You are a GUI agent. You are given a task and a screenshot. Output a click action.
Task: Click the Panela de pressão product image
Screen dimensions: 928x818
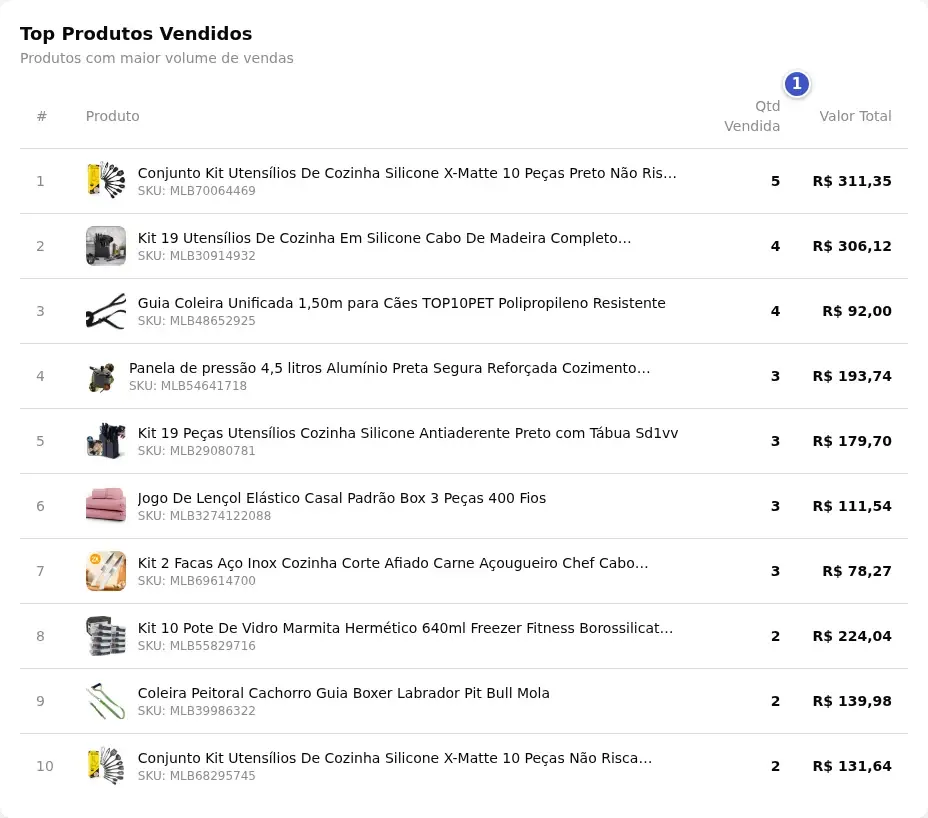pyautogui.click(x=102, y=376)
